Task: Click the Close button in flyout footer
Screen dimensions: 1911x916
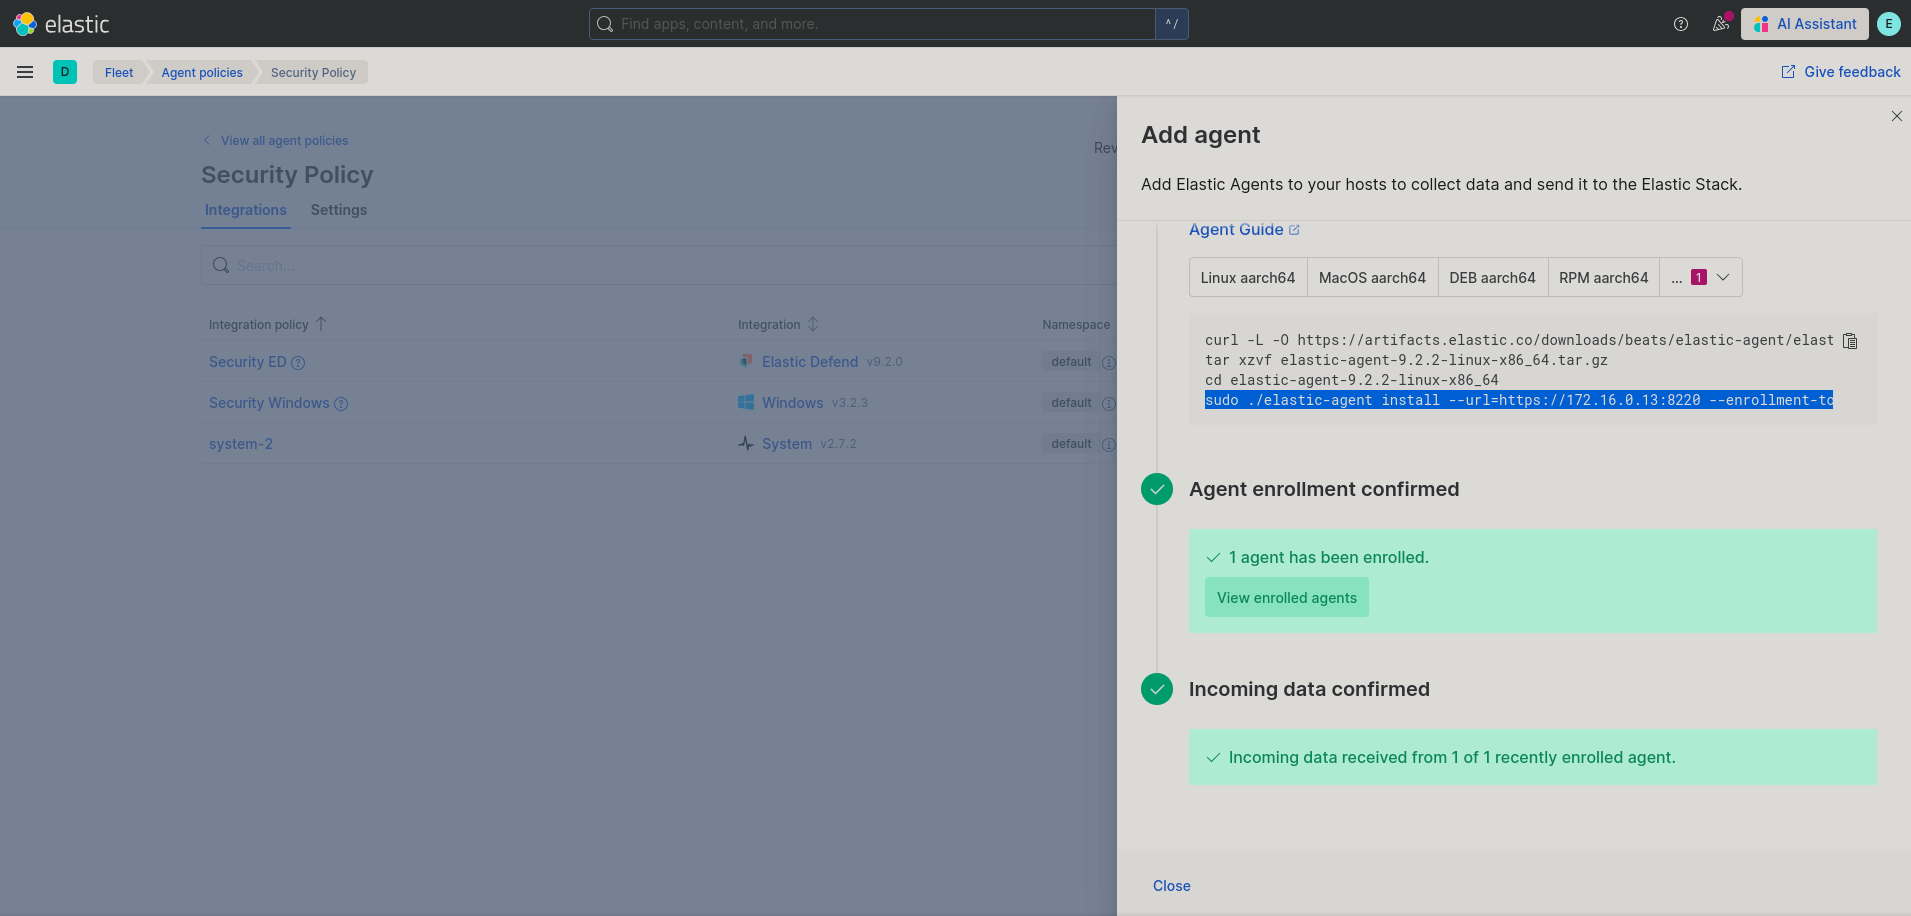Action: pos(1171,886)
